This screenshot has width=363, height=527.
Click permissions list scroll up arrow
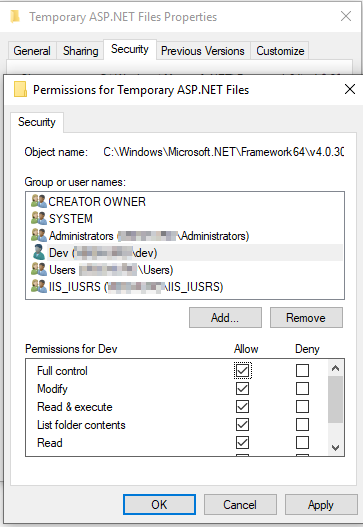335,368
